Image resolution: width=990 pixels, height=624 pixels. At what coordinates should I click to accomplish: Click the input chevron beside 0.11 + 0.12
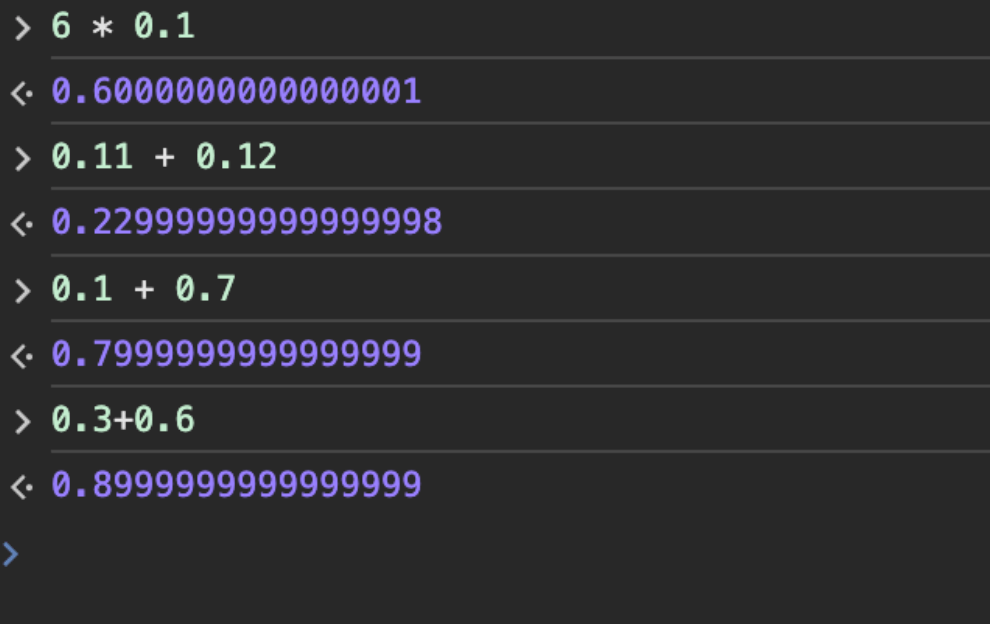[22, 158]
